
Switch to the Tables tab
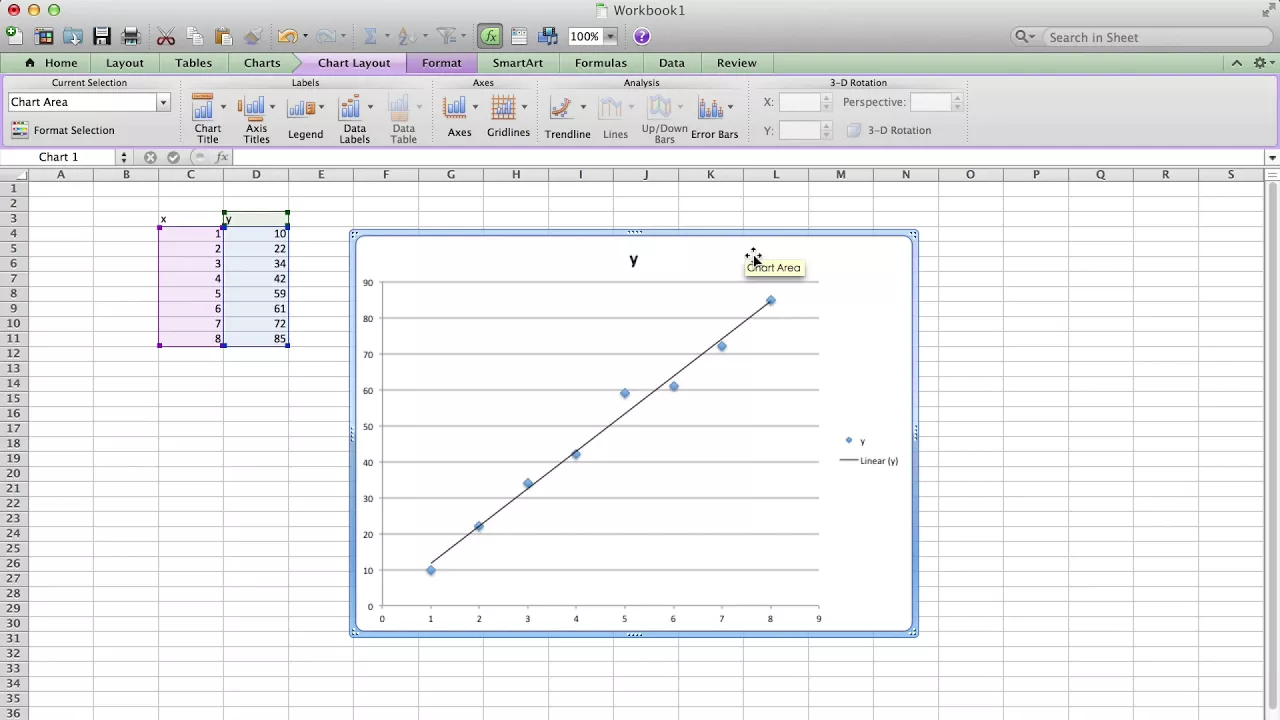coord(193,62)
